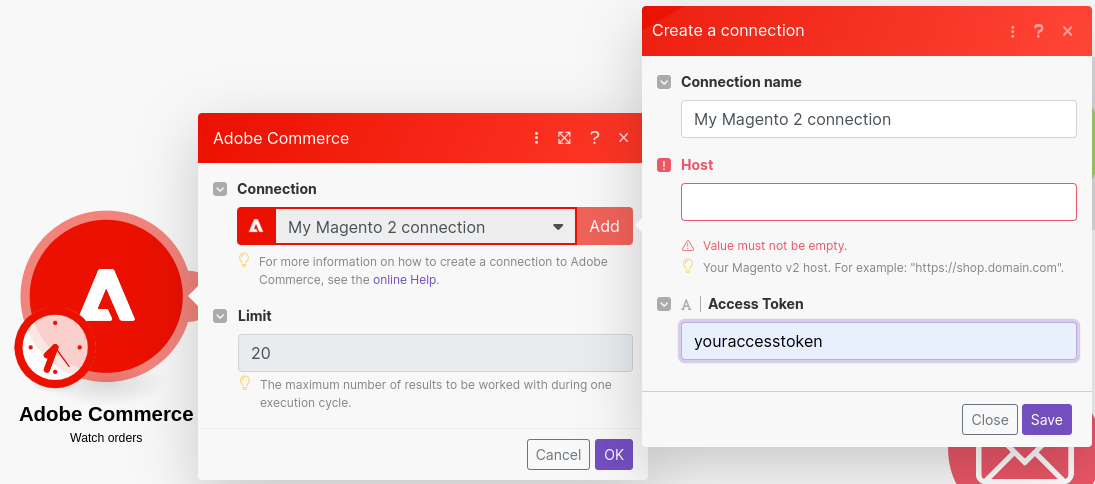The height and width of the screenshot is (484, 1095).
Task: Toggle the Limit field collapse arrow
Action: click(x=220, y=316)
